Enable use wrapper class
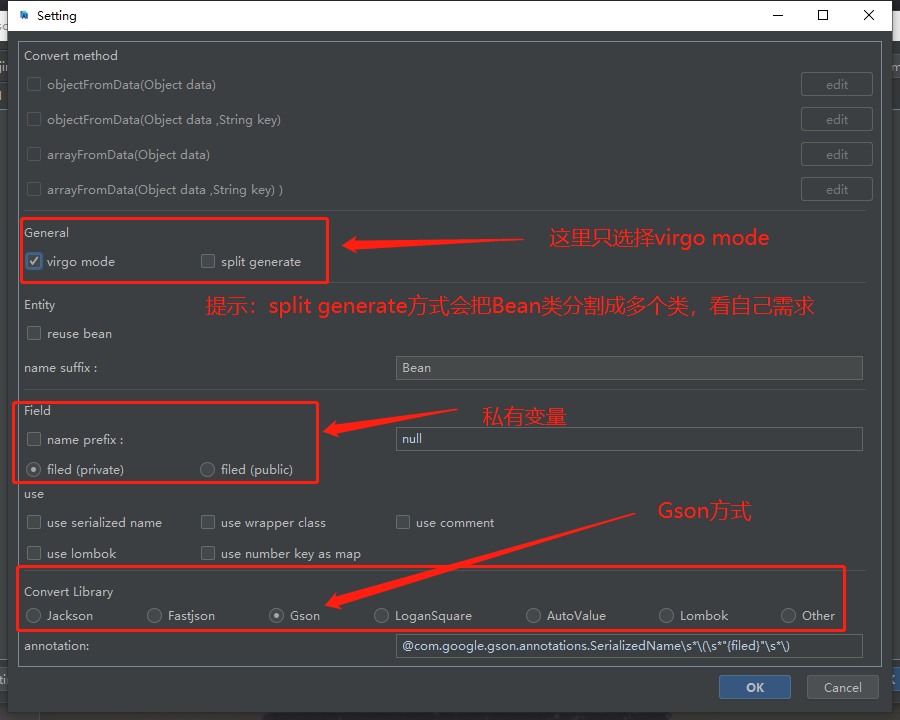Screen dimensions: 900x720 [208, 522]
